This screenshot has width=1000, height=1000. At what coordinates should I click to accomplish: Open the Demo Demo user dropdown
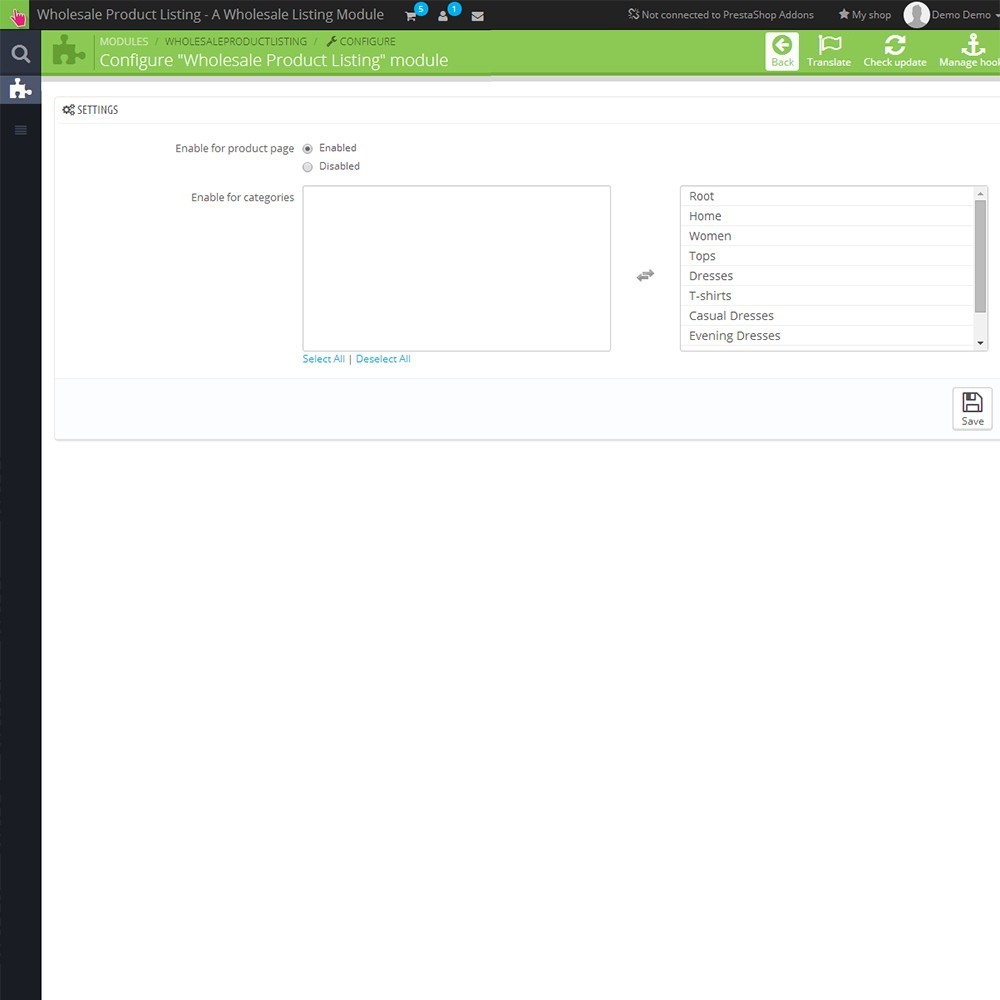[x=952, y=15]
